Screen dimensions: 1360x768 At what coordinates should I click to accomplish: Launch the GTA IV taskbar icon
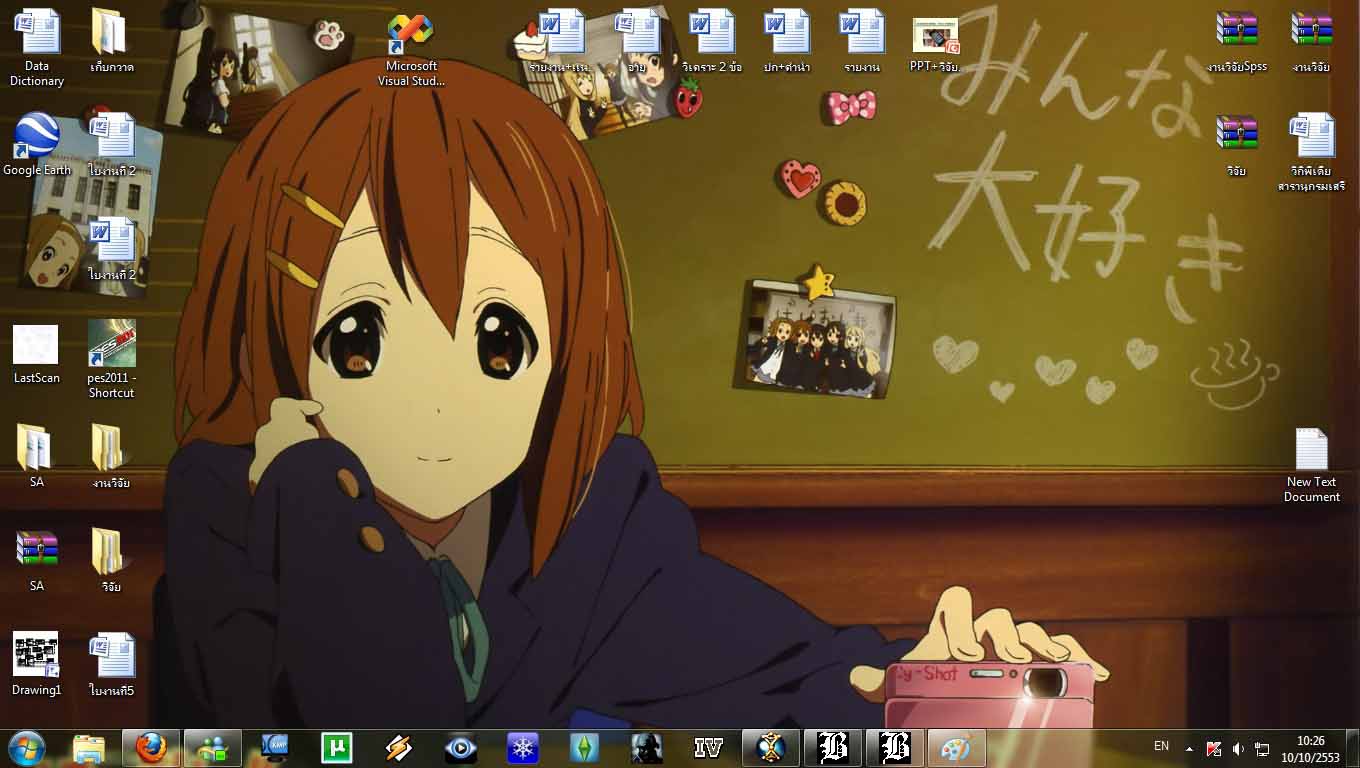709,748
